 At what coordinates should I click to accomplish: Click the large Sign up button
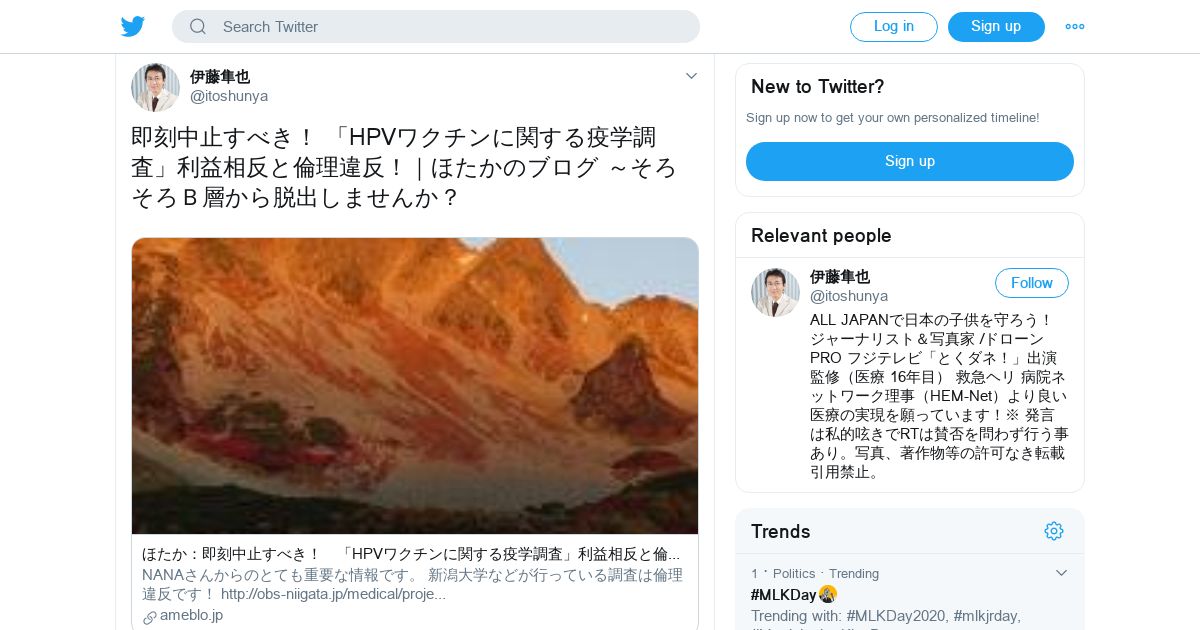[x=910, y=161]
